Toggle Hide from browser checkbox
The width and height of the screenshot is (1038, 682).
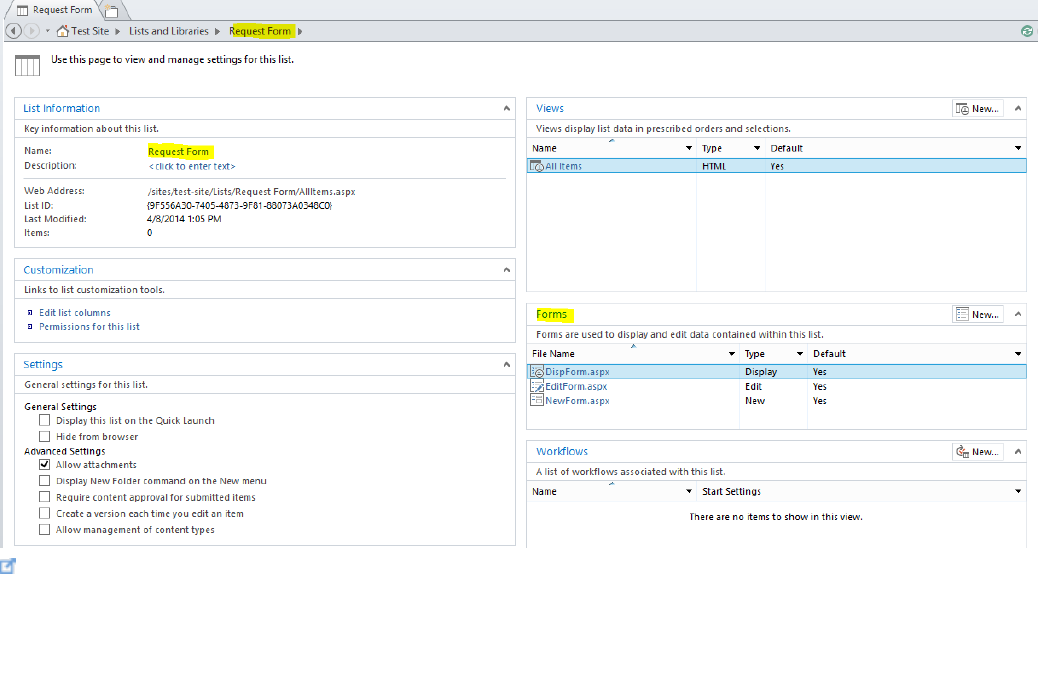pyautogui.click(x=44, y=436)
